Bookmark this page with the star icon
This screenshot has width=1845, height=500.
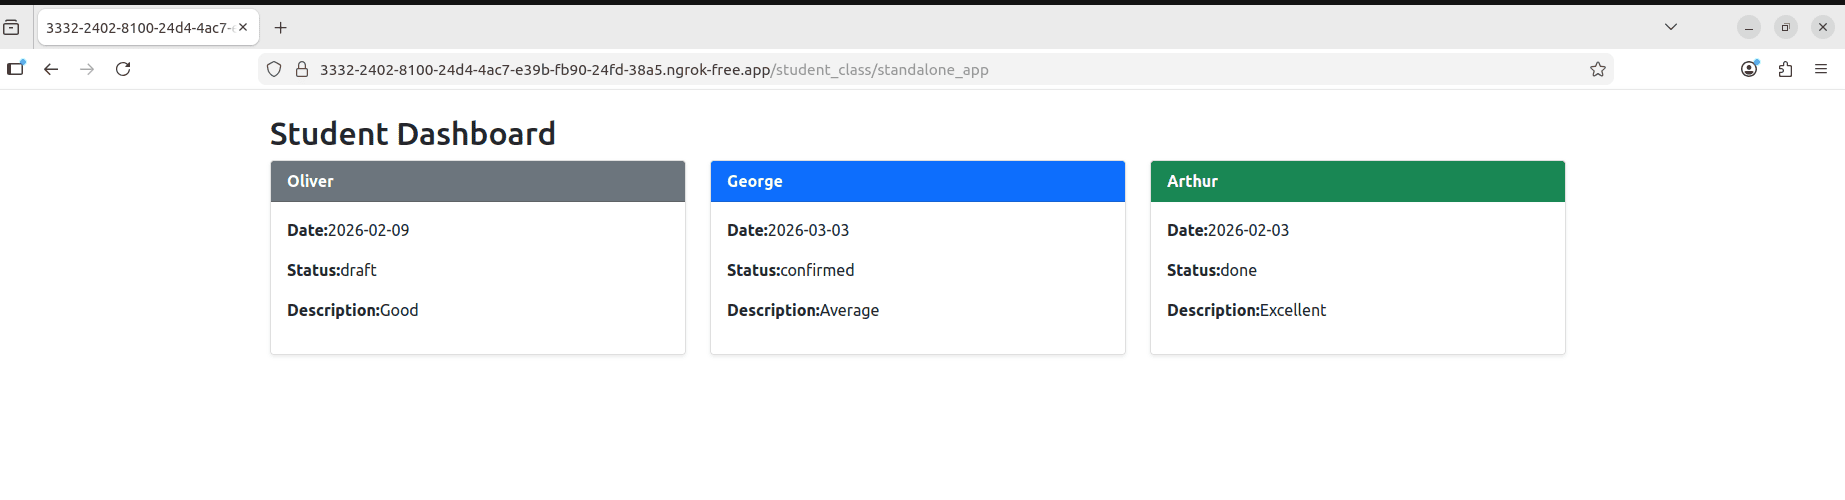pos(1598,69)
